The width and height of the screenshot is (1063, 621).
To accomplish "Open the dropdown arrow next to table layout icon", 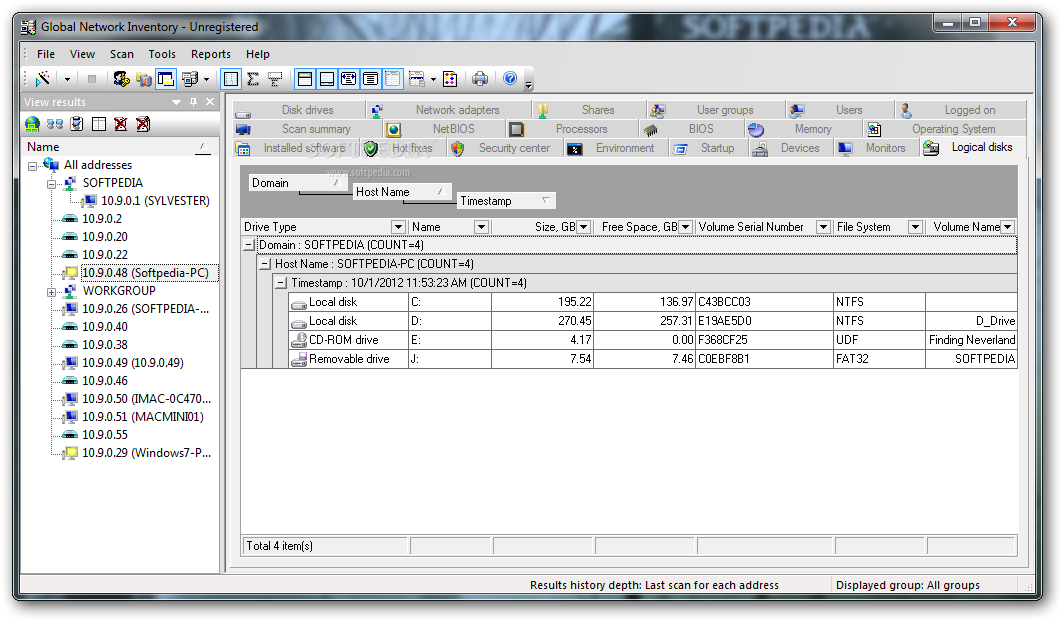I will [x=433, y=79].
